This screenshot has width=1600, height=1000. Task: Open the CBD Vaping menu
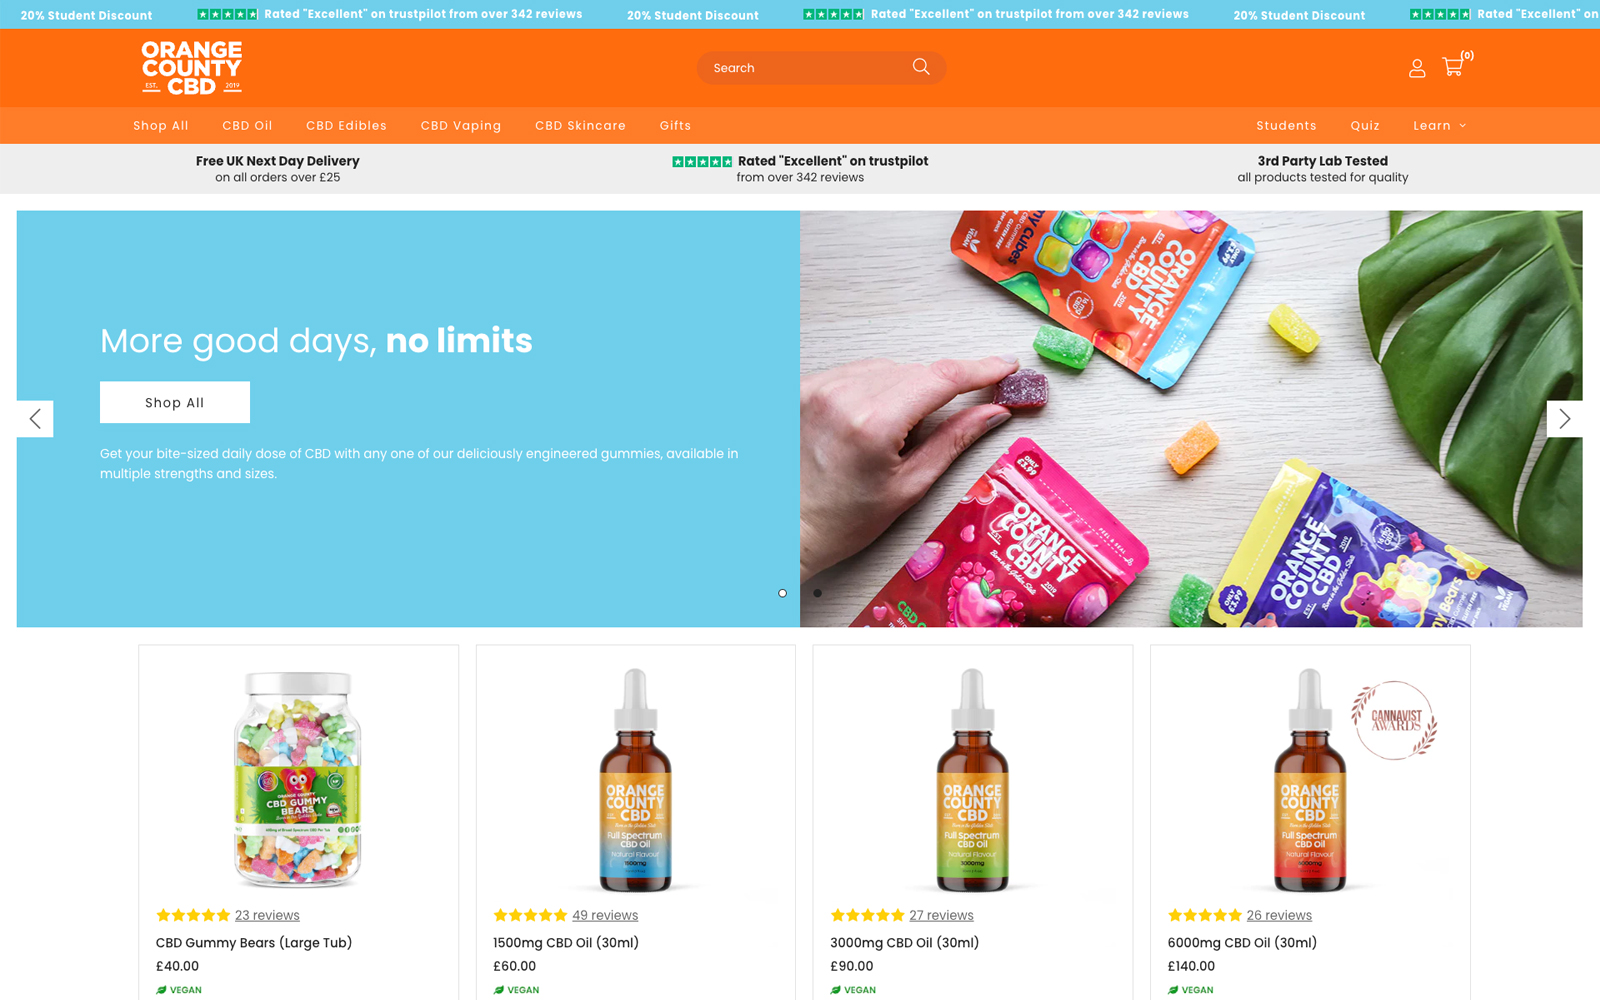pyautogui.click(x=461, y=126)
